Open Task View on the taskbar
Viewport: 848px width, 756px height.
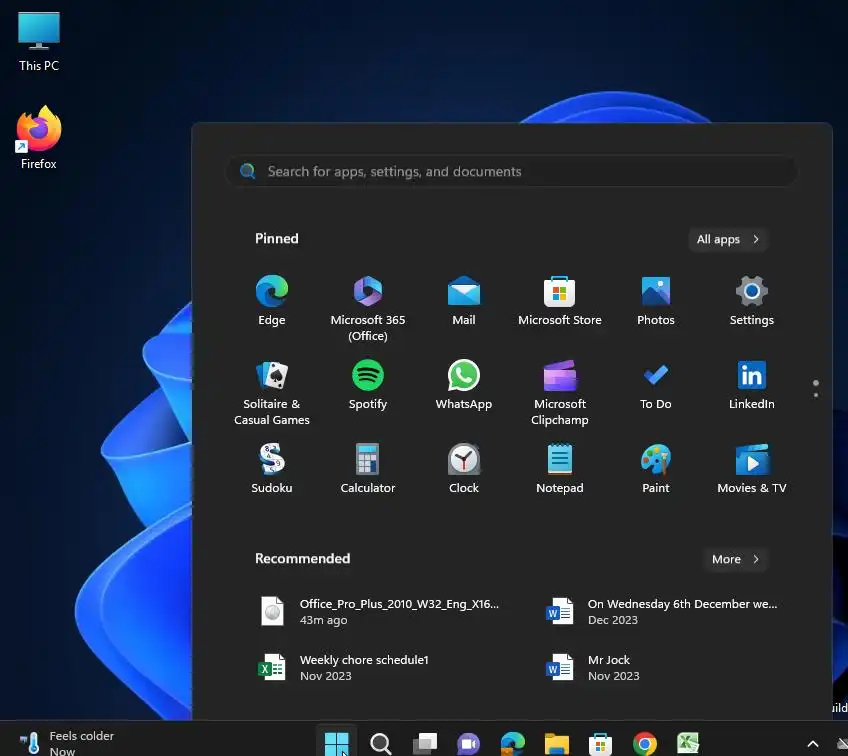(x=425, y=744)
